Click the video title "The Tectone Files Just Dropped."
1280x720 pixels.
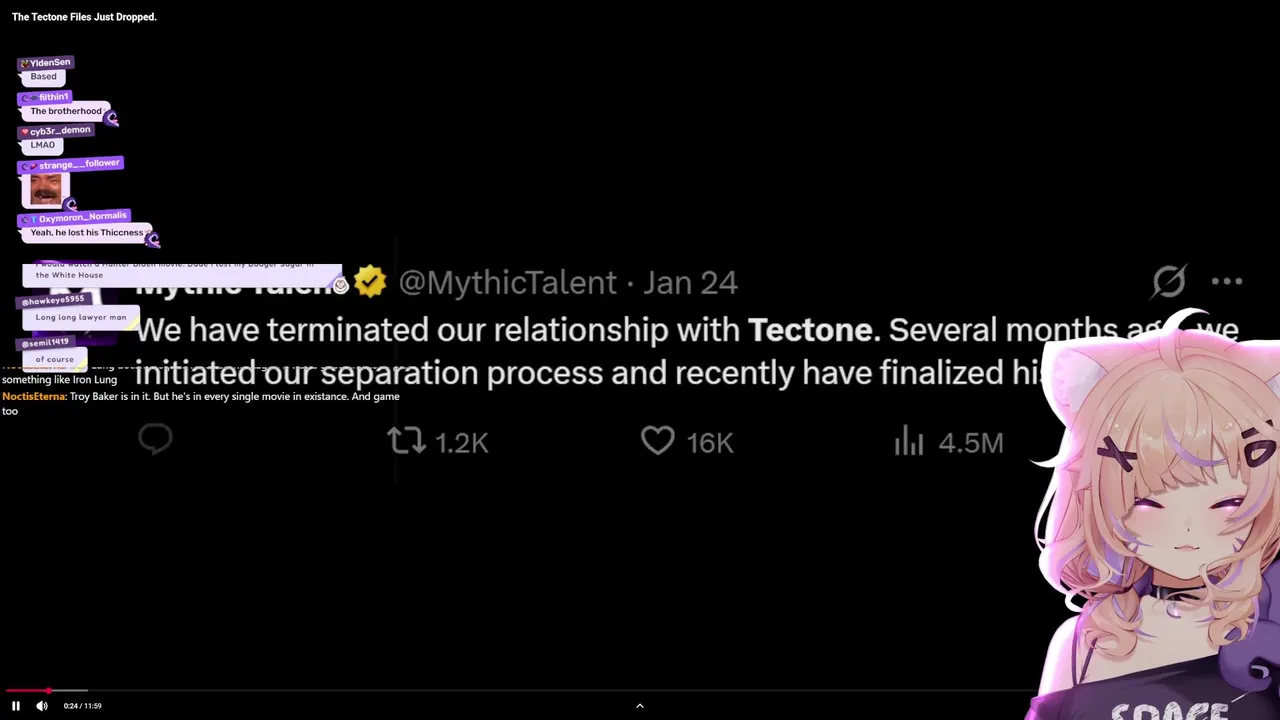(84, 17)
